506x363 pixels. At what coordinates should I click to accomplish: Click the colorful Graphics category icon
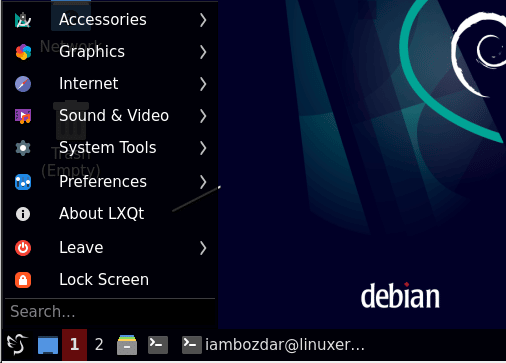[x=23, y=52]
